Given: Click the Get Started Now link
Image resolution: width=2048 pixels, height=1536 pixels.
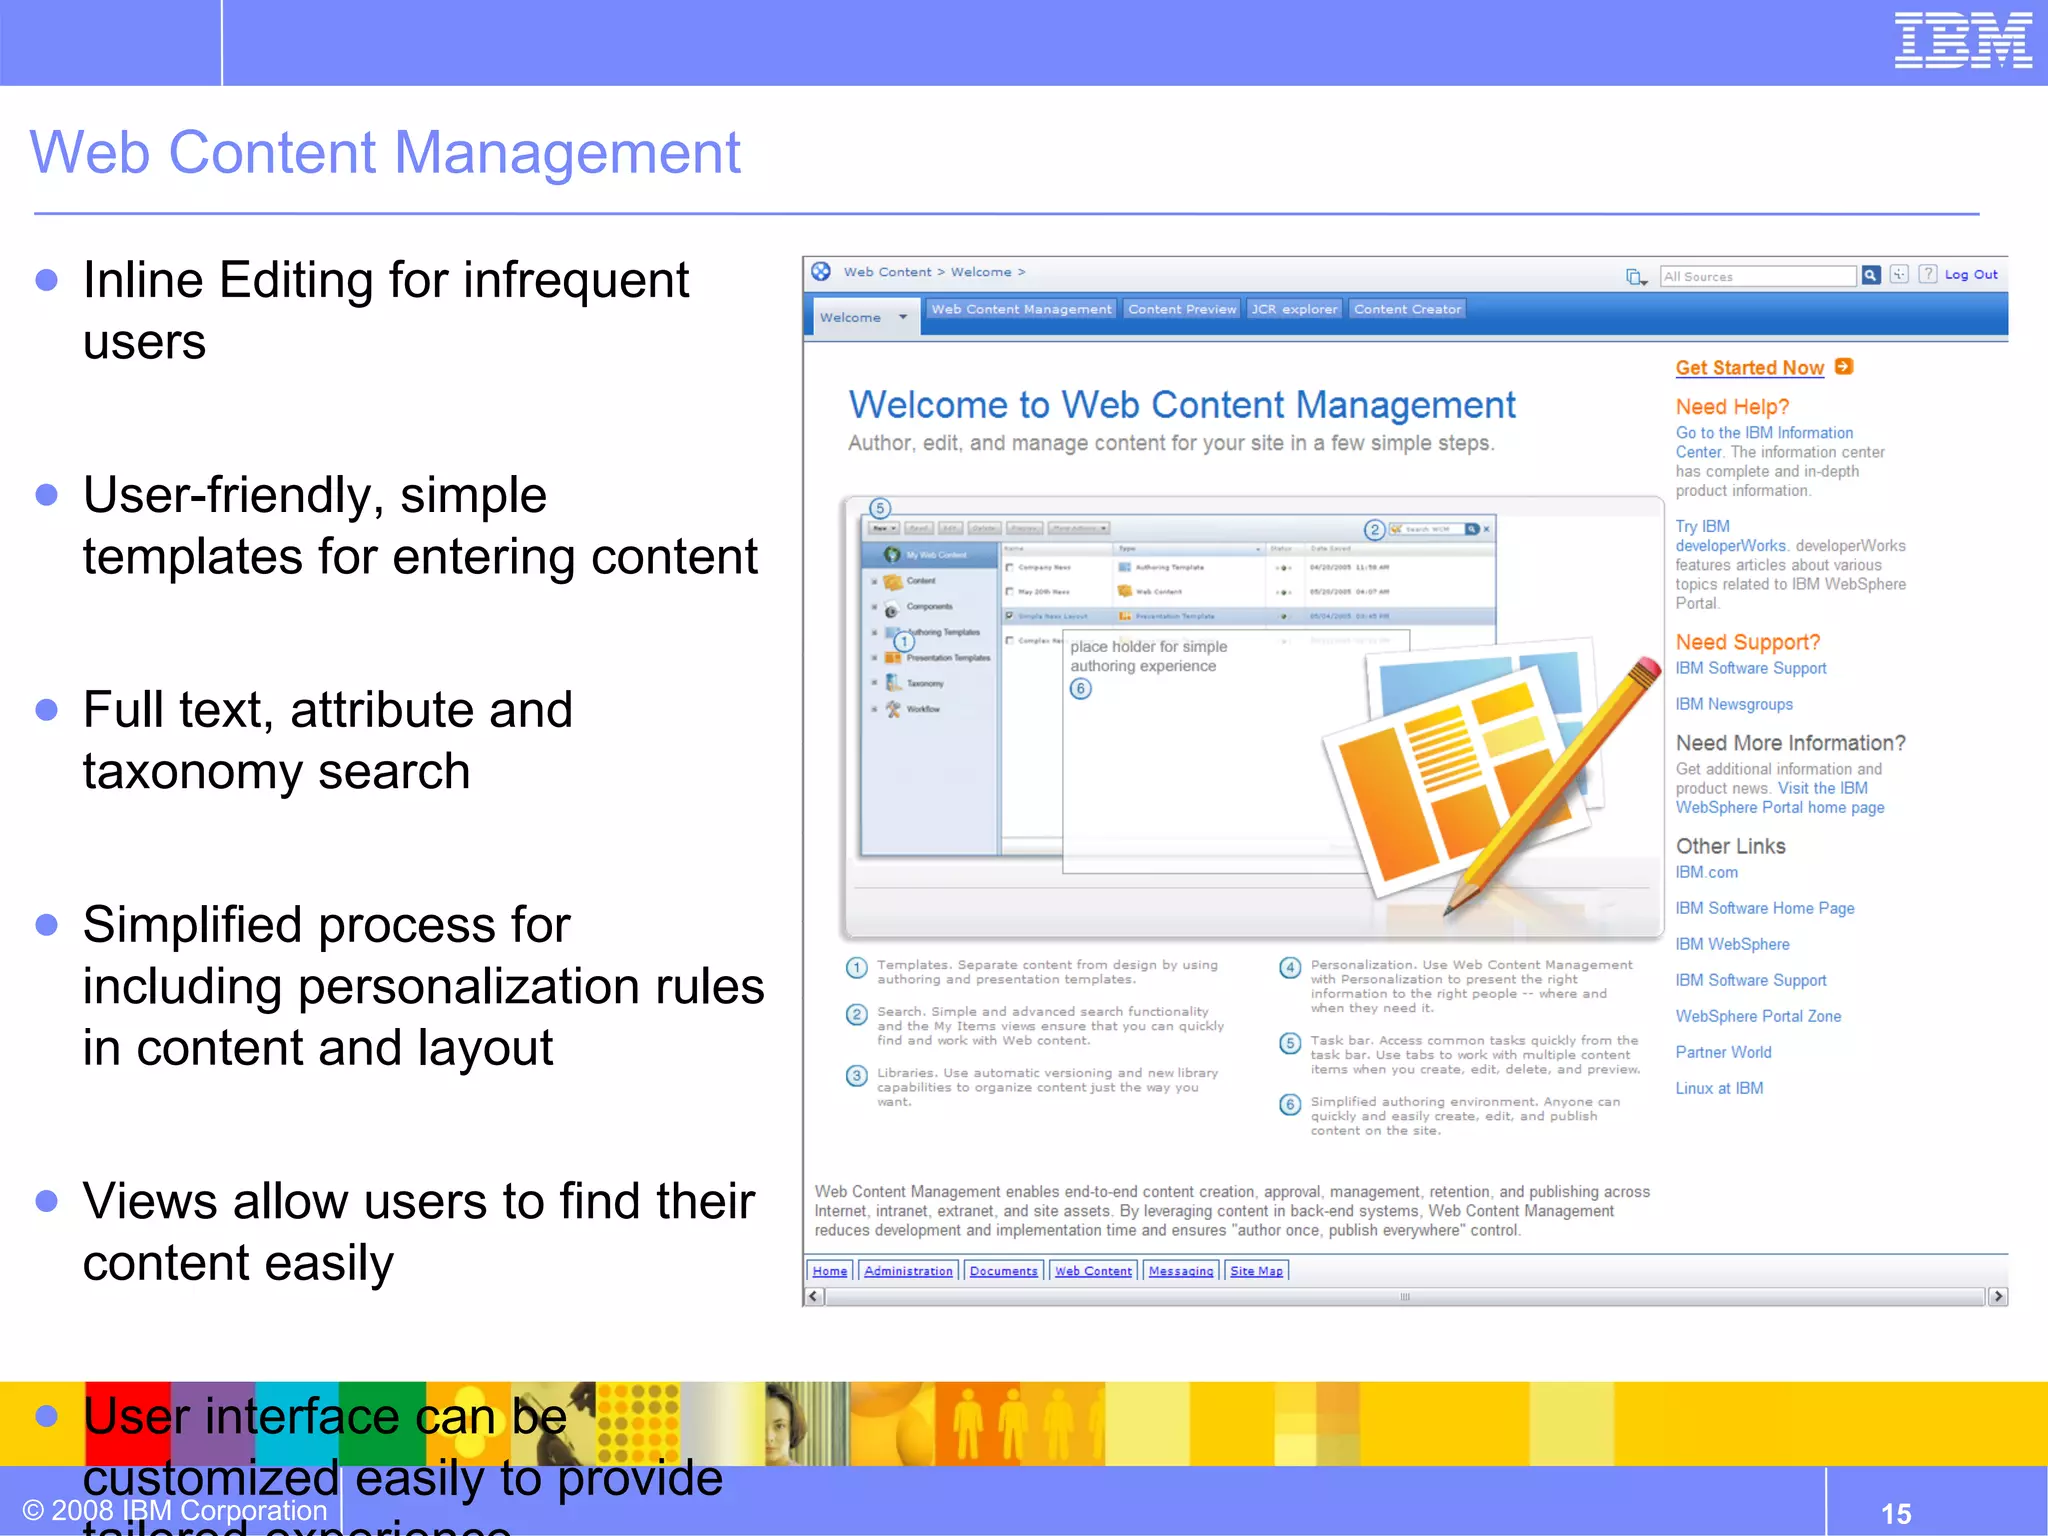Looking at the screenshot, I should (1749, 368).
